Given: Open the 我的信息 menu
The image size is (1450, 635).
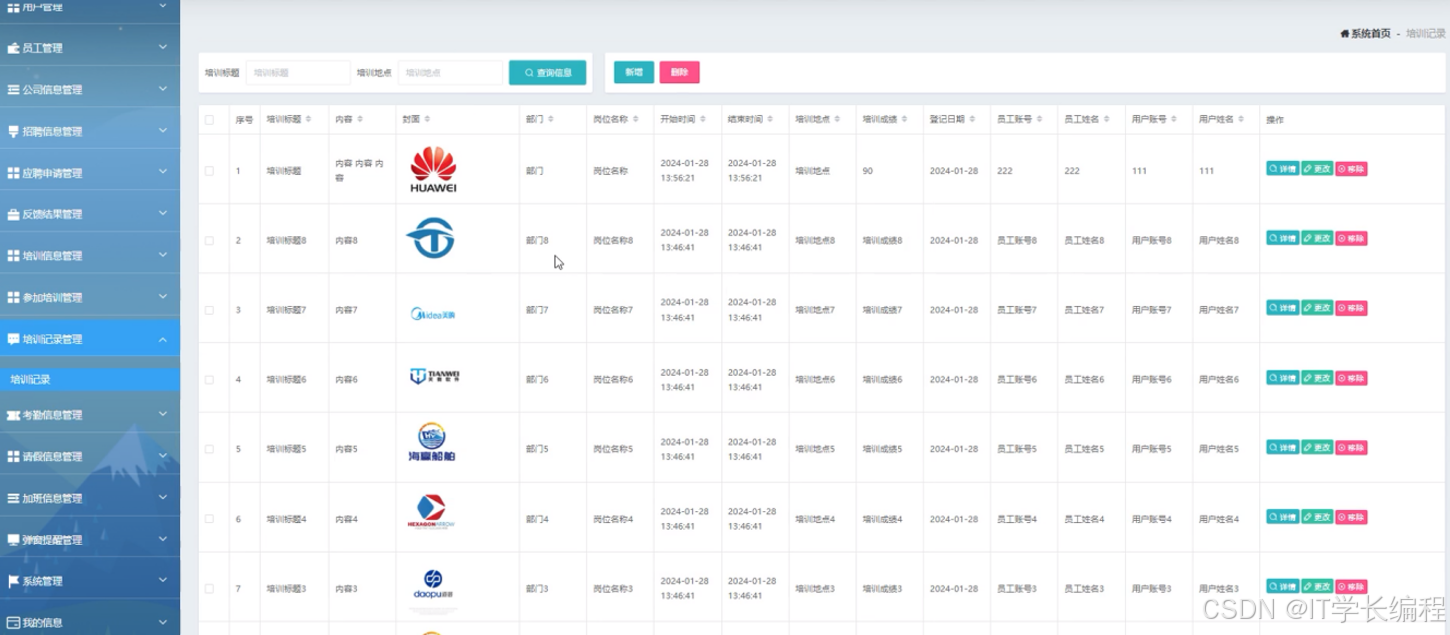Looking at the screenshot, I should [90, 622].
